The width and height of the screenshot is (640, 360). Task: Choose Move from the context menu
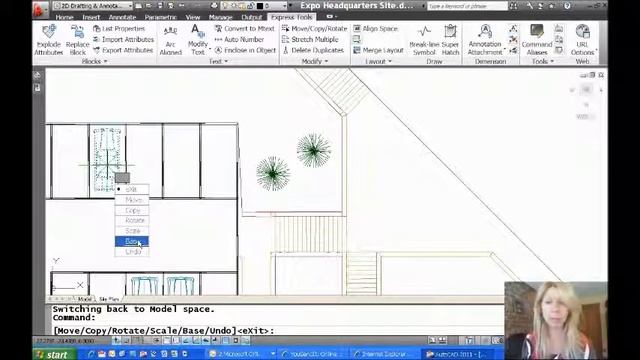131,200
